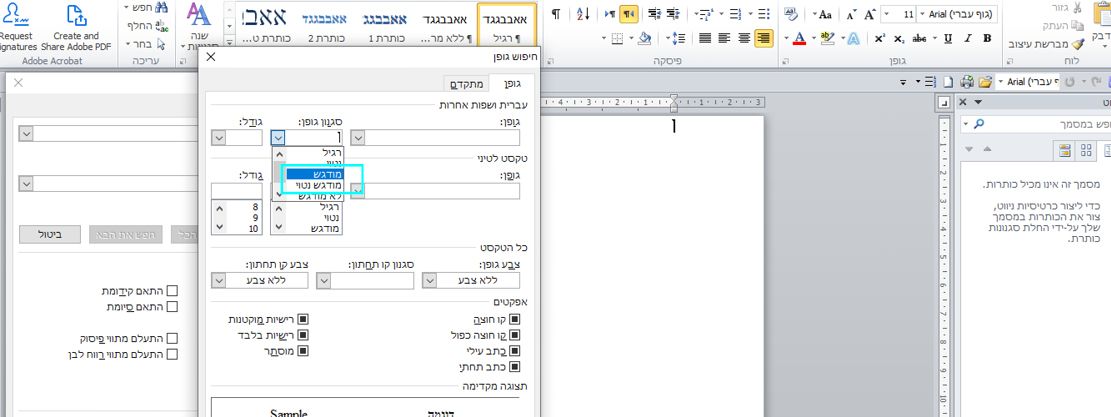
Task: Apply subscript (x₂) formatting
Action: click(x=899, y=38)
